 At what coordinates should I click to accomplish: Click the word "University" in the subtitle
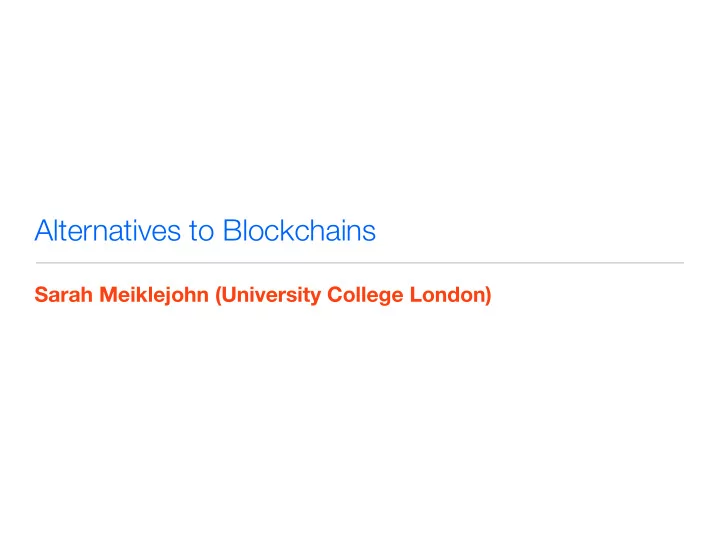tap(271, 296)
